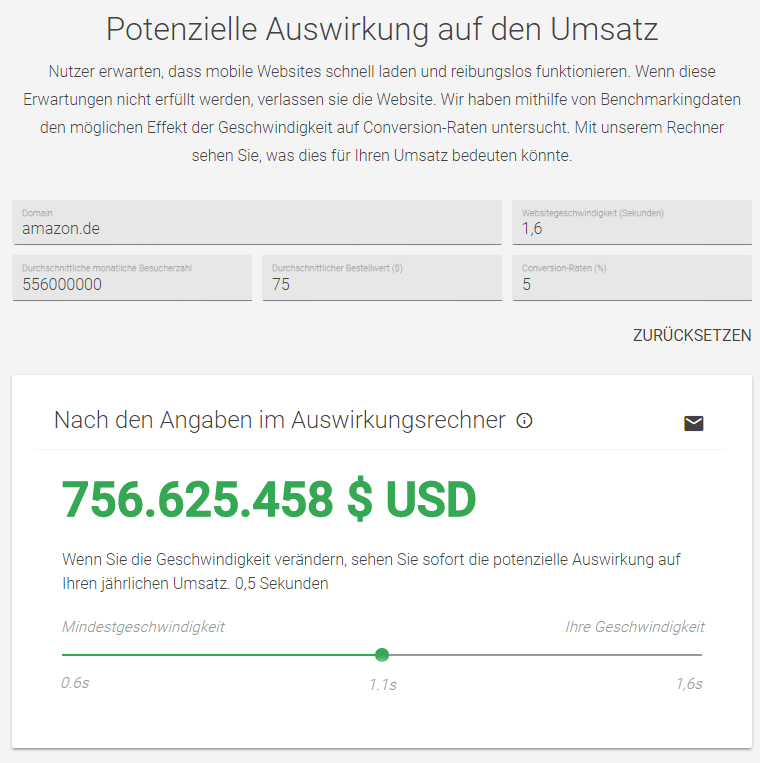Click the Nach den Angaben im Auswirkungsrechner title
Viewport: 760px width, 763px height.
[x=280, y=420]
